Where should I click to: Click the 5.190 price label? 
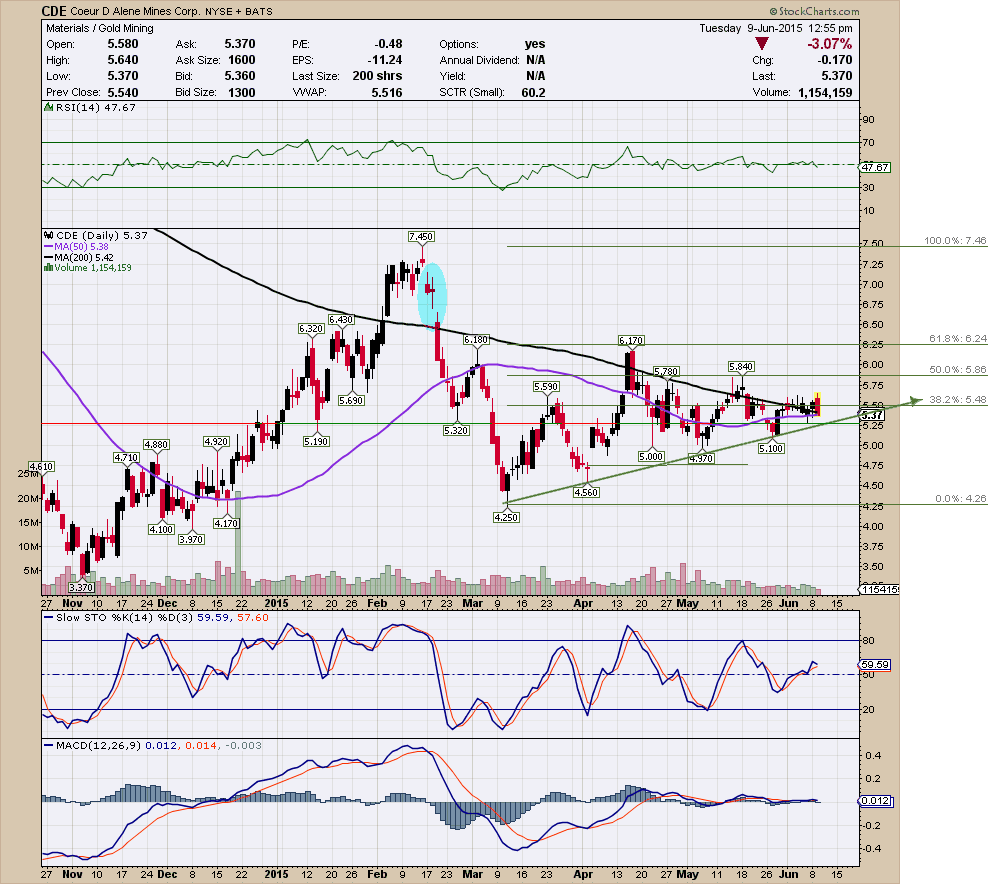tap(316, 441)
